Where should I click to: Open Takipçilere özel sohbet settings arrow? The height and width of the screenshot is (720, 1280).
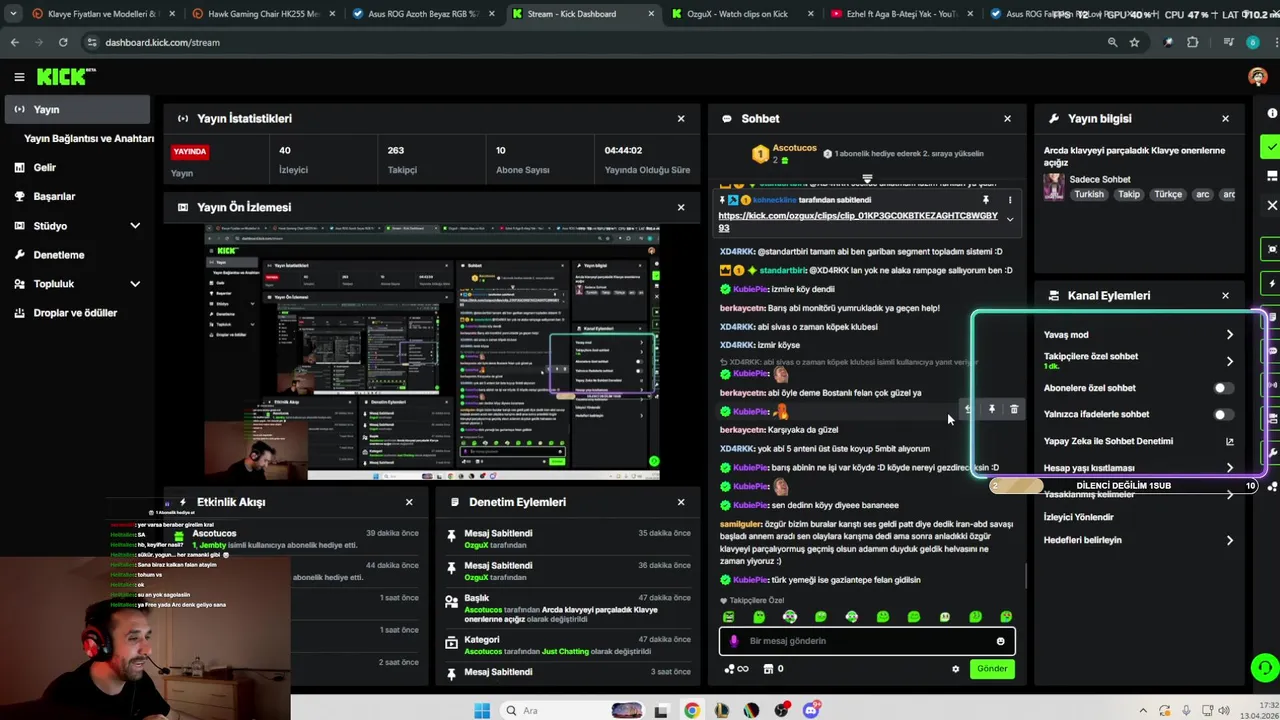[1229, 361]
